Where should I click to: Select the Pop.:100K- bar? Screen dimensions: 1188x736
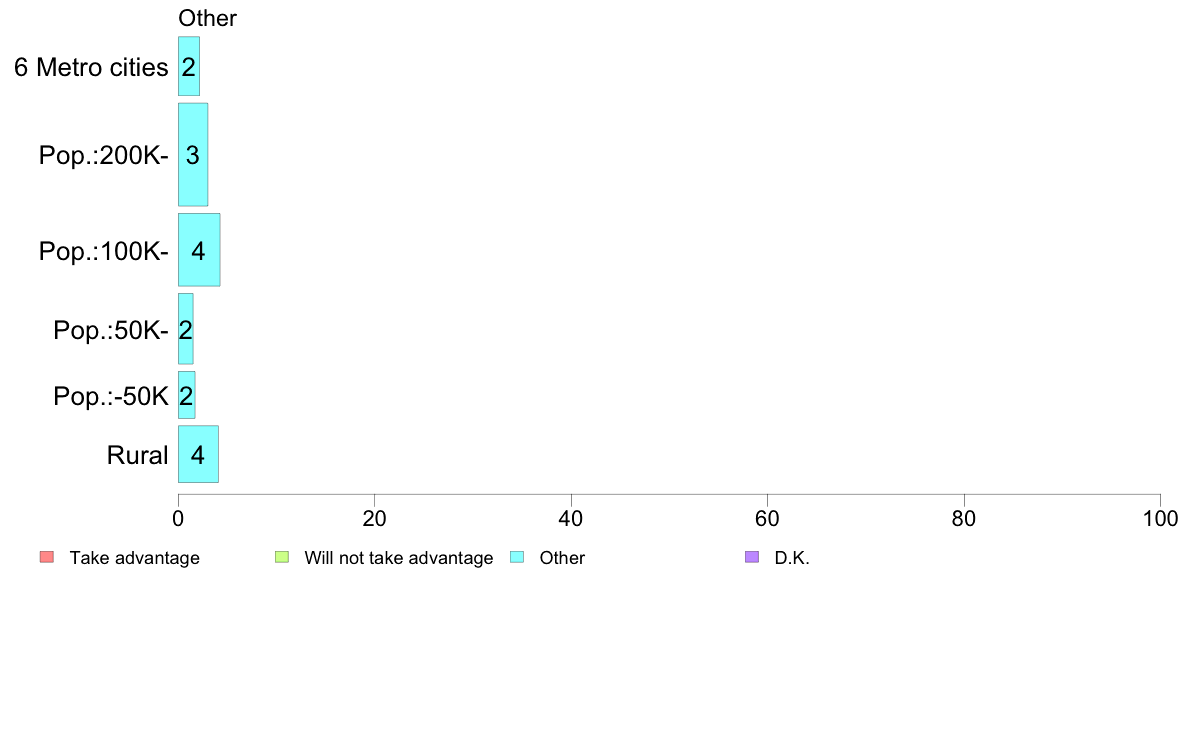[x=199, y=250]
